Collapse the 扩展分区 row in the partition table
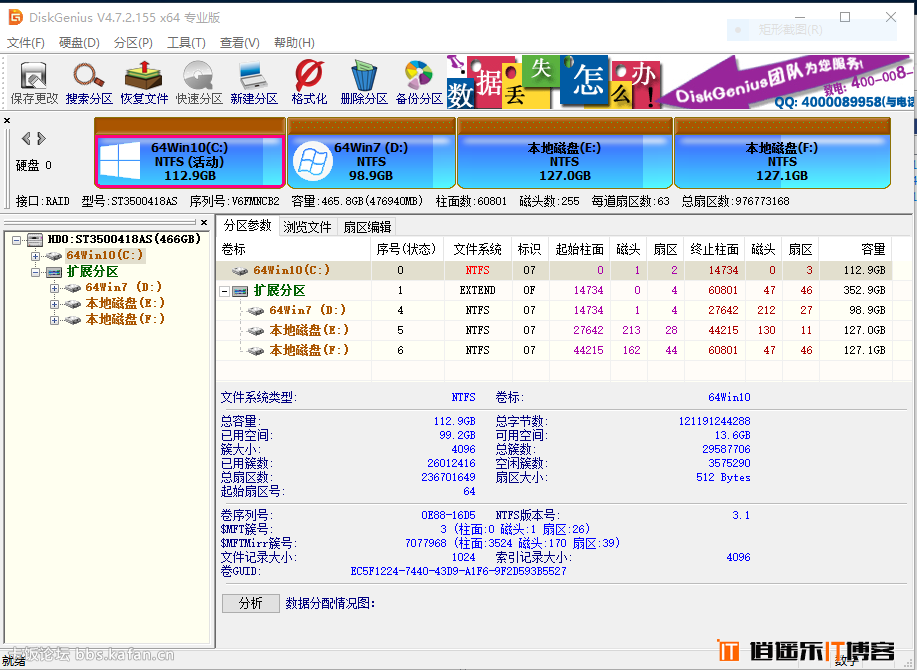Viewport: 917px width, 670px height. click(224, 291)
